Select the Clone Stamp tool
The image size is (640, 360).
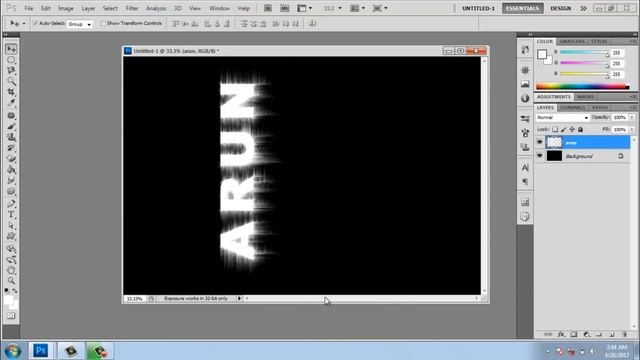11,137
